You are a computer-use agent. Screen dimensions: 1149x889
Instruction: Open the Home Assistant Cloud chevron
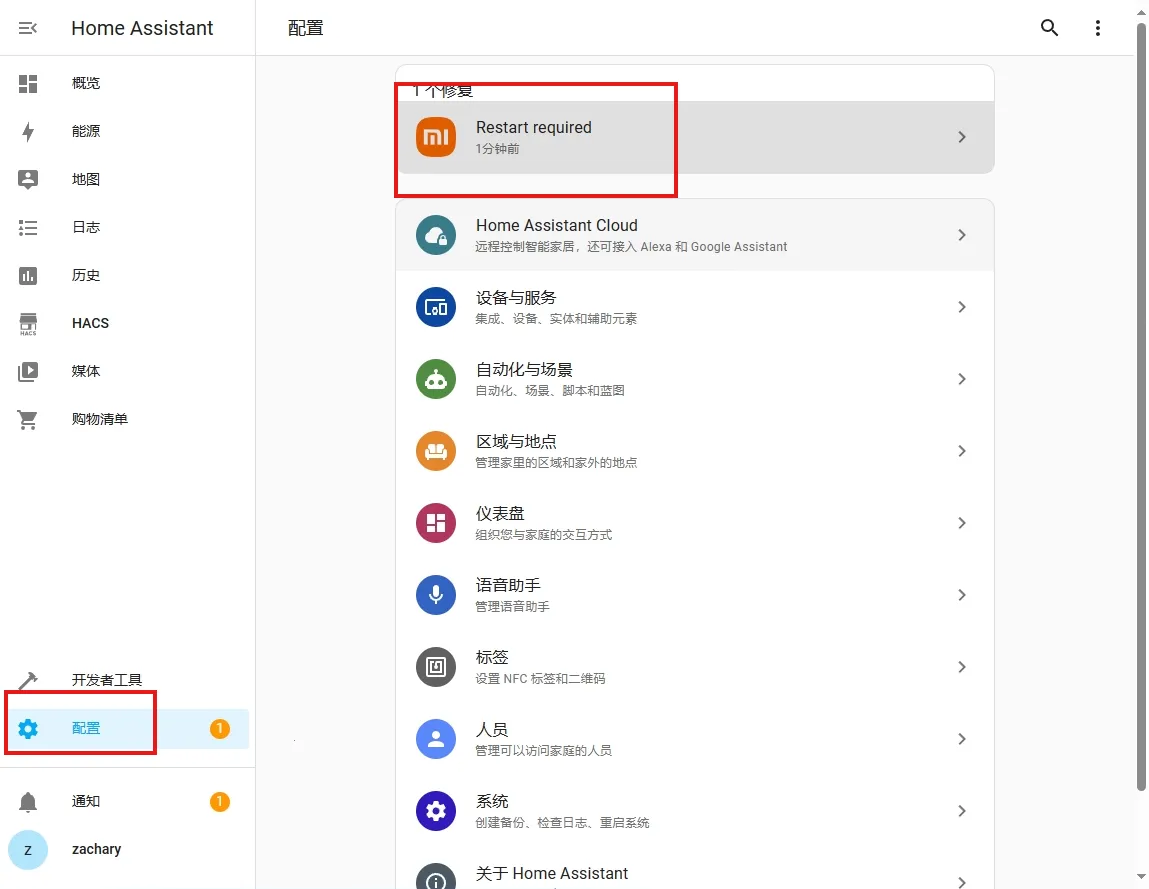point(961,235)
